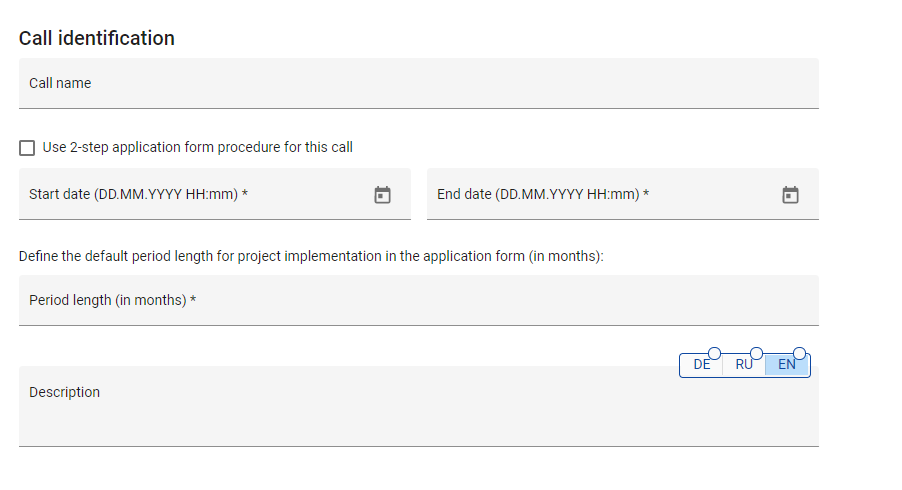Click the 'Call name' placeholder label
This screenshot has width=902, height=490.
60,84
